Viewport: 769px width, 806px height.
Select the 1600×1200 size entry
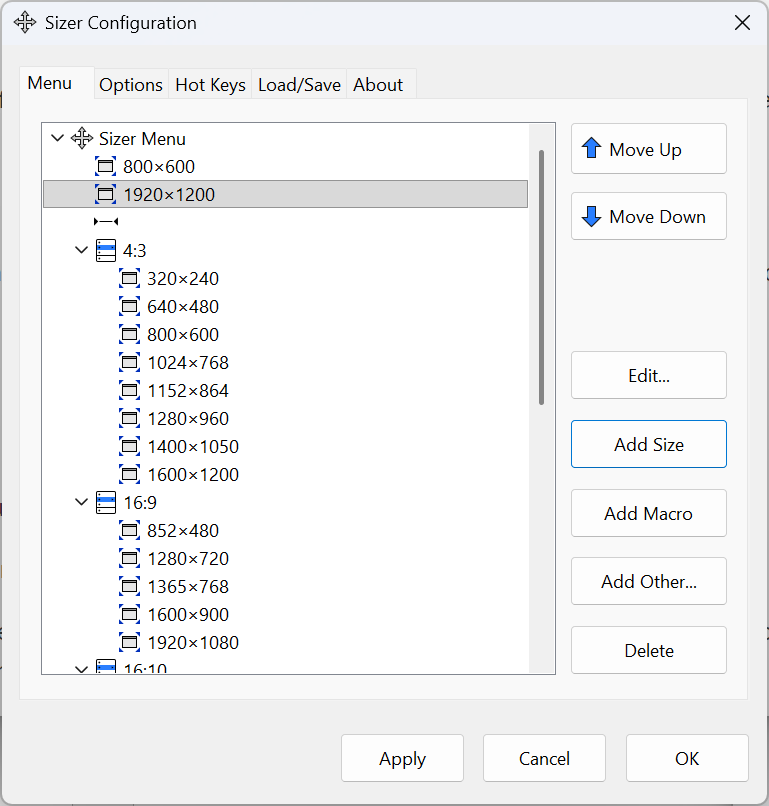193,474
